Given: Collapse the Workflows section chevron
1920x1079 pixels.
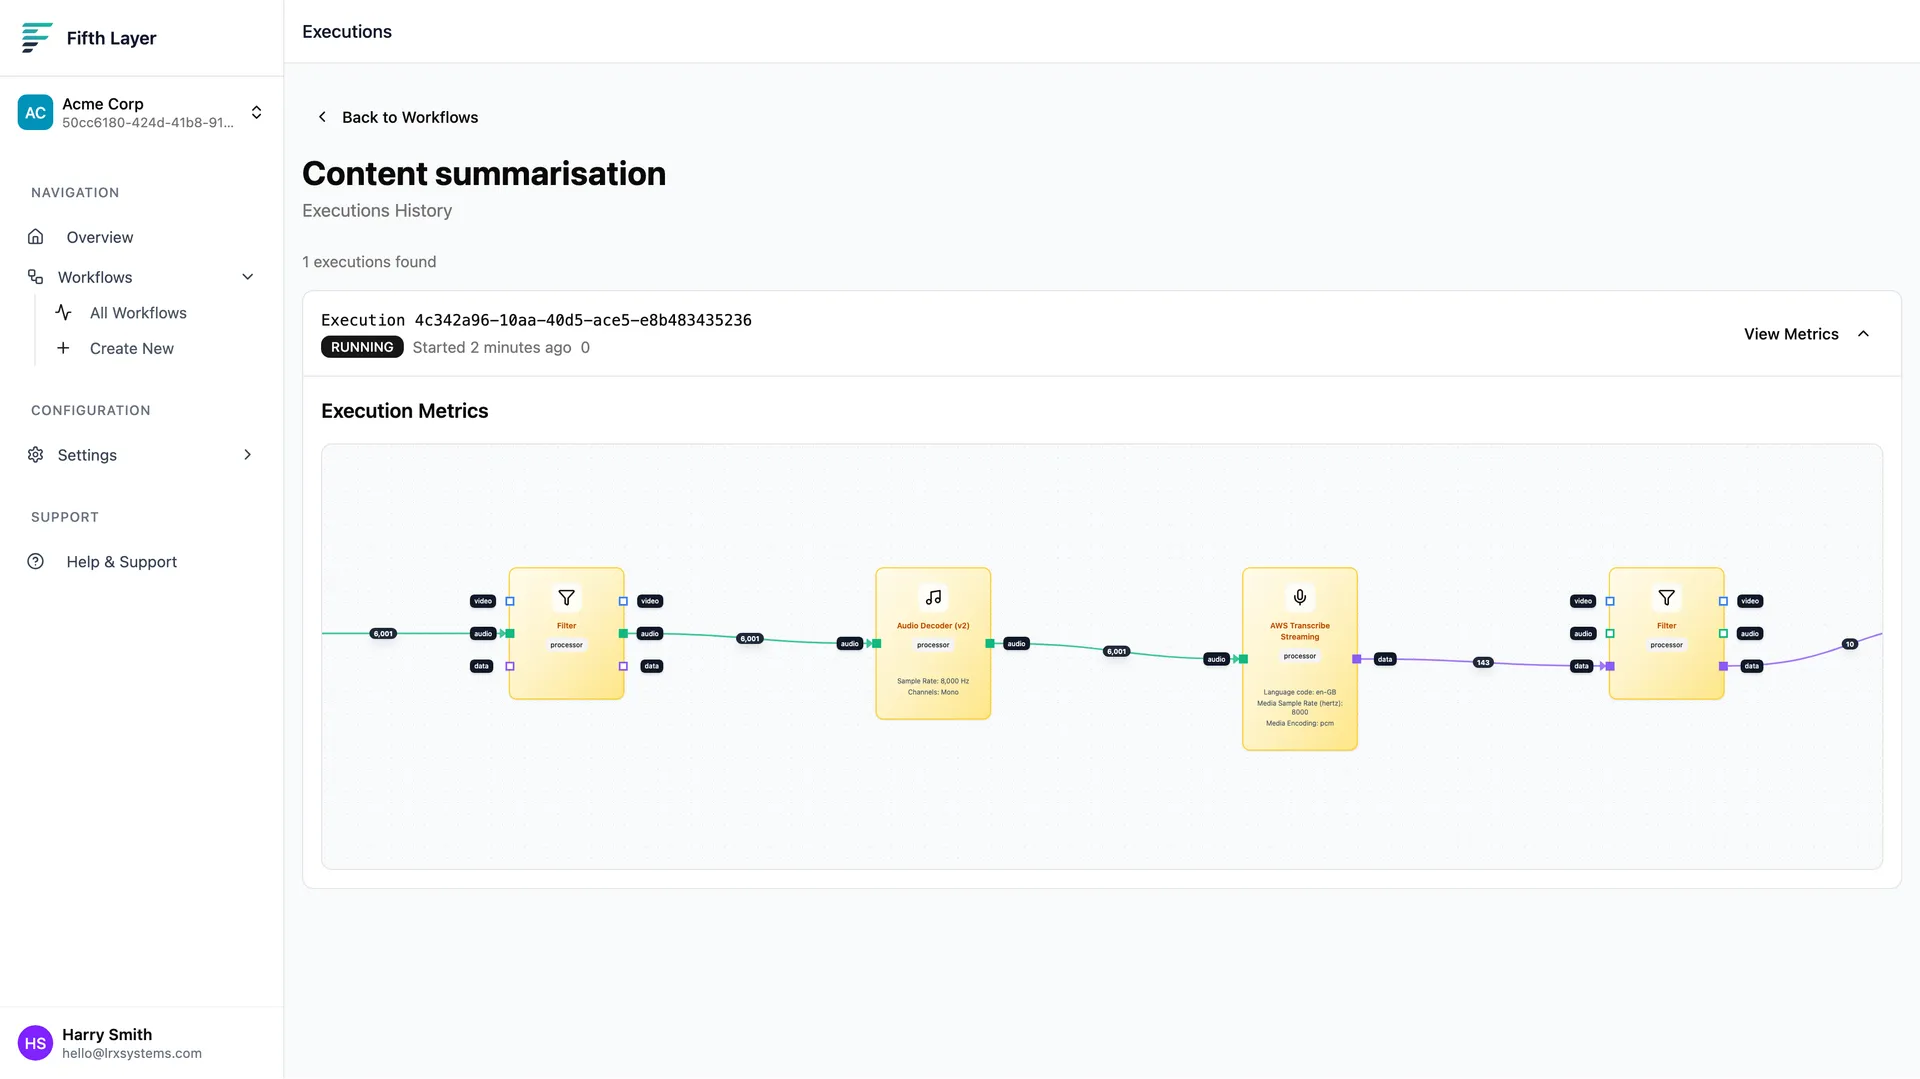Looking at the screenshot, I should (x=247, y=276).
